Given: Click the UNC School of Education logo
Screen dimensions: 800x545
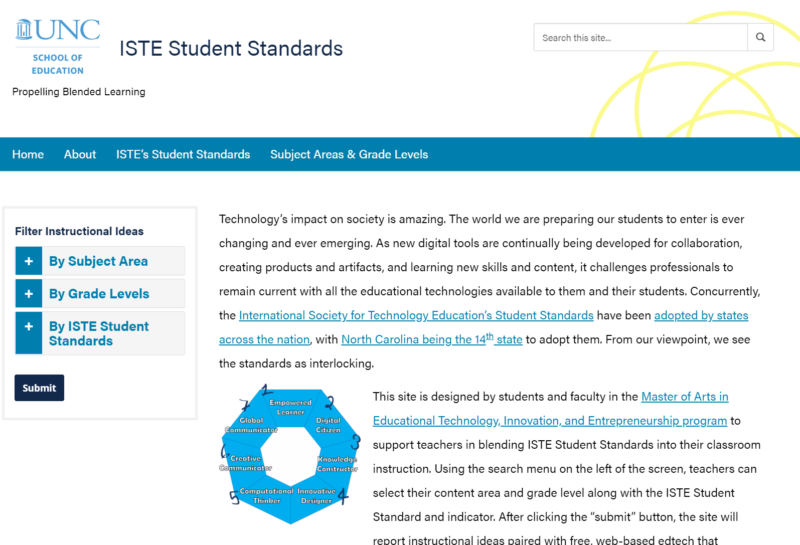Looking at the screenshot, I should [x=58, y=47].
